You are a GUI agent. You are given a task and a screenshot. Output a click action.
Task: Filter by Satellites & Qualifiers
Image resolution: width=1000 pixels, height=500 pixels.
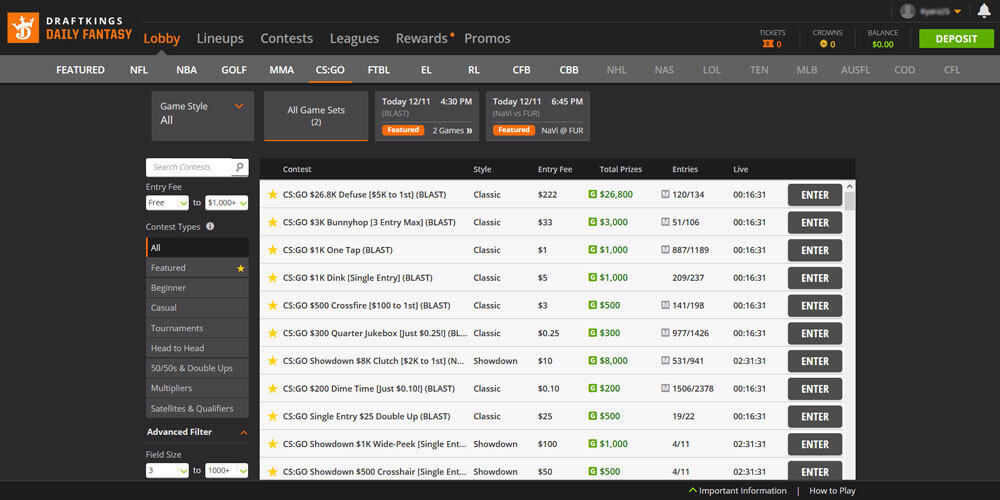point(197,408)
